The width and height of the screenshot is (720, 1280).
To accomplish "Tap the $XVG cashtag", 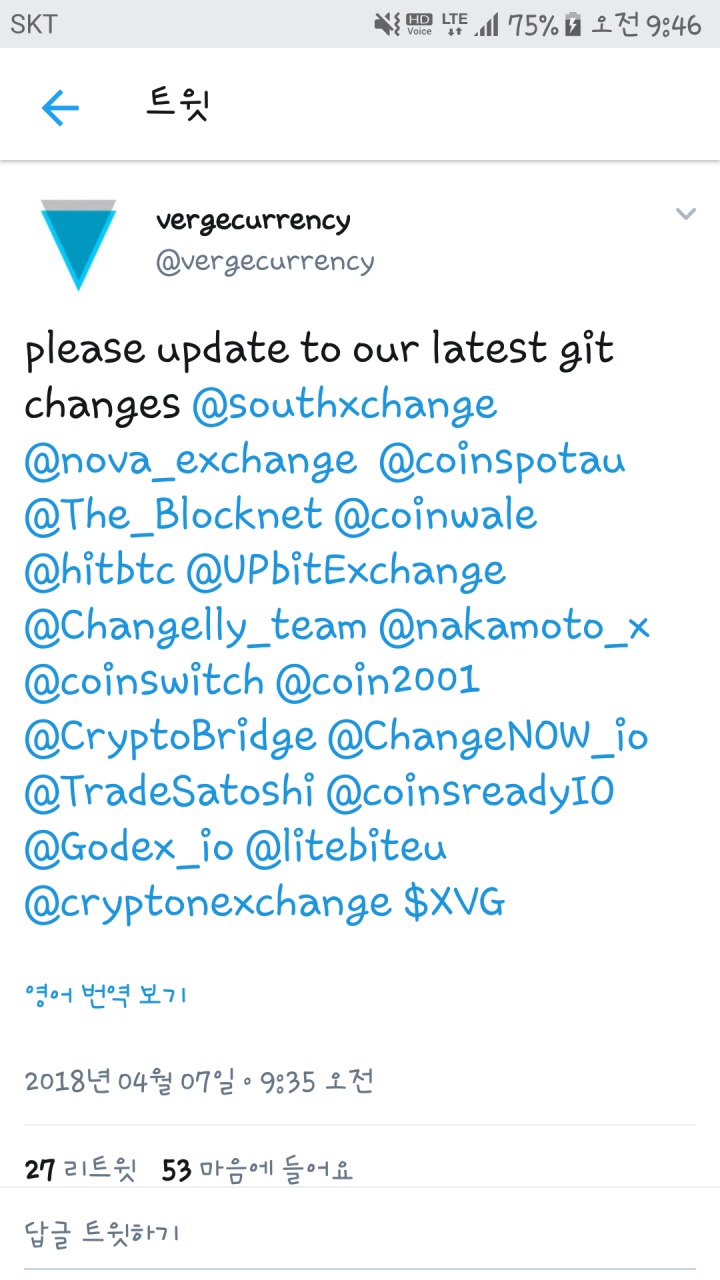I will (x=455, y=903).
